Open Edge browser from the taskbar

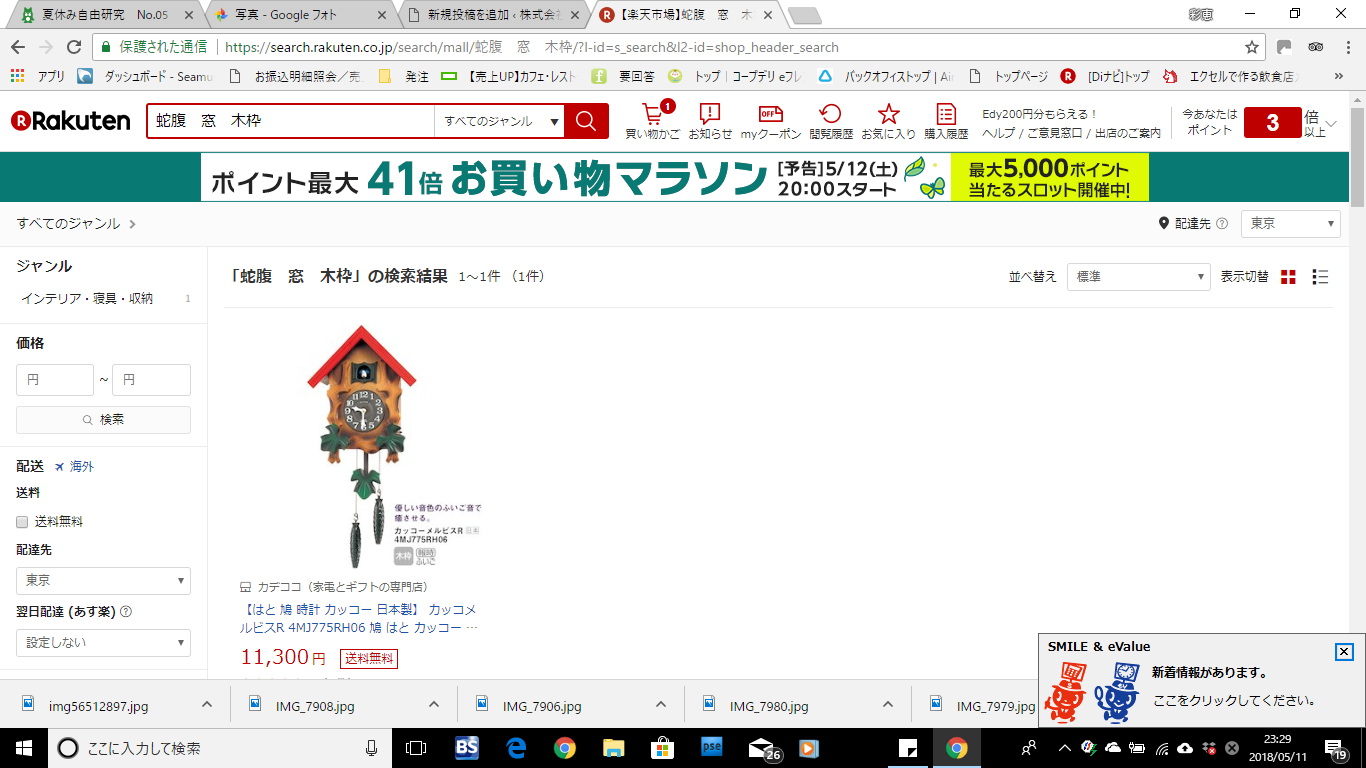(516, 748)
